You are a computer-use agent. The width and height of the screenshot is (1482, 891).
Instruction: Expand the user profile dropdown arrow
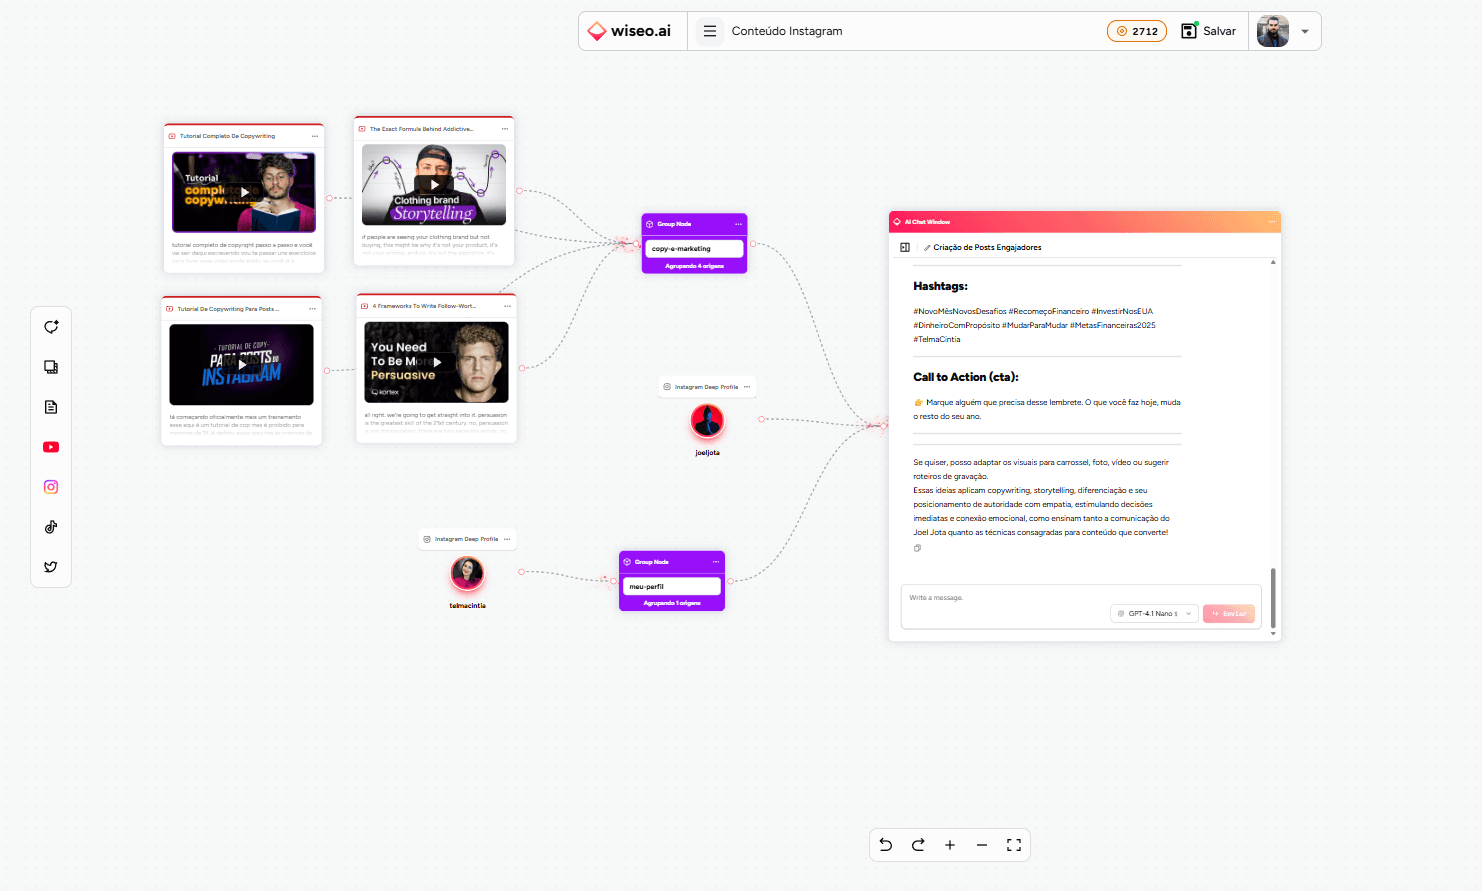point(1305,31)
